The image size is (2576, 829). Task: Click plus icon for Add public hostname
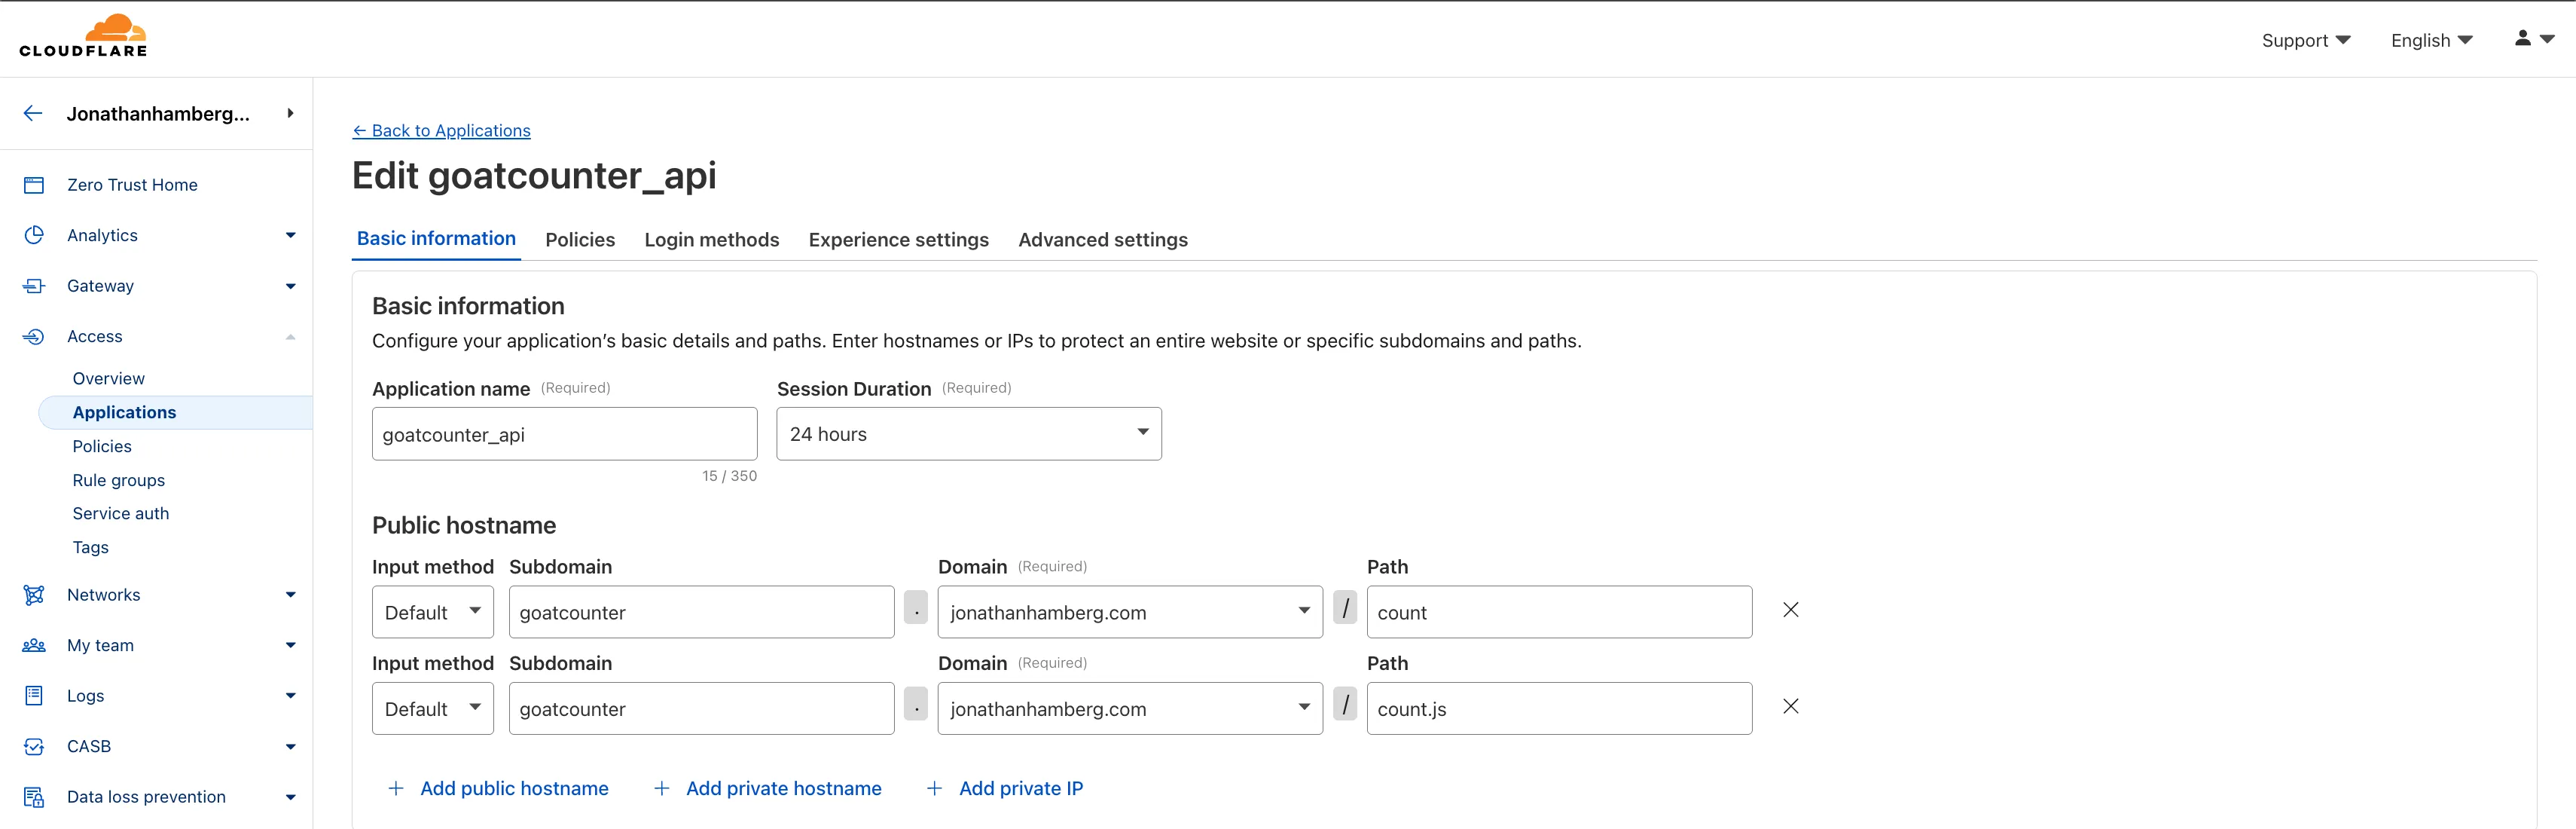(x=396, y=788)
